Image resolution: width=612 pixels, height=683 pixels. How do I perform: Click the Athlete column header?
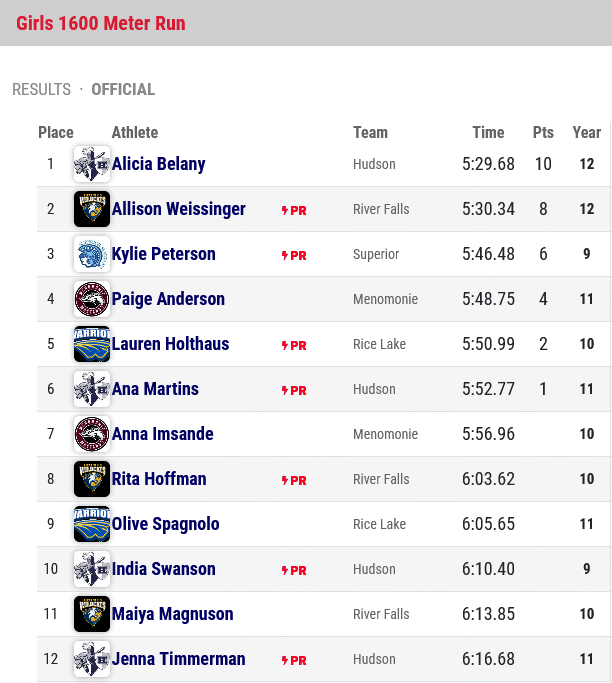coord(135,132)
